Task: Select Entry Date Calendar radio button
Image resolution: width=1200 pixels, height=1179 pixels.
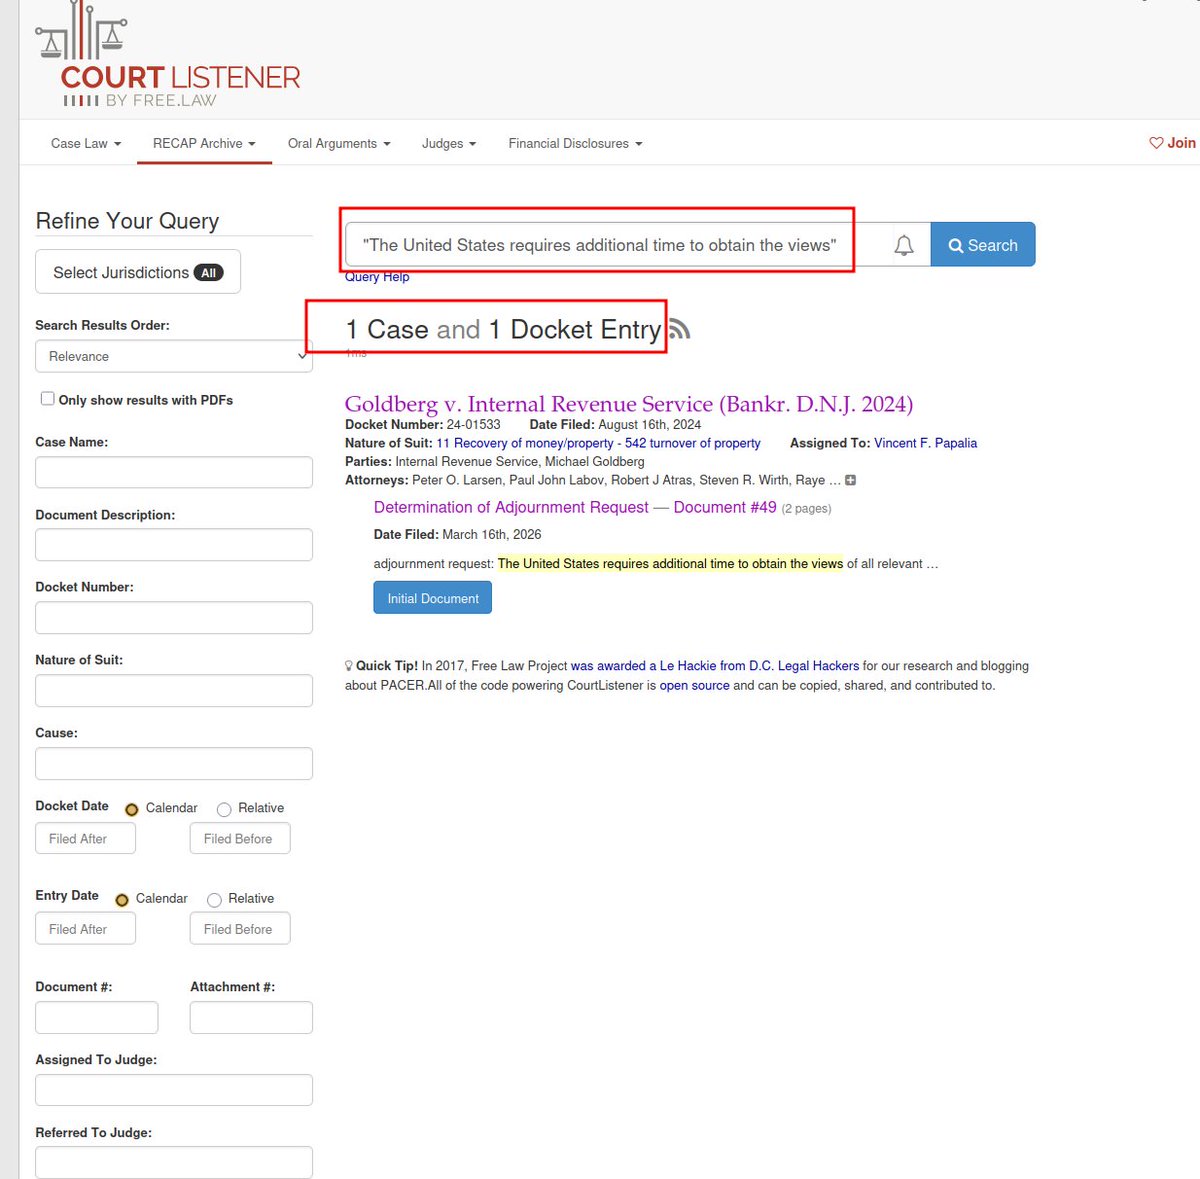Action: (x=122, y=899)
